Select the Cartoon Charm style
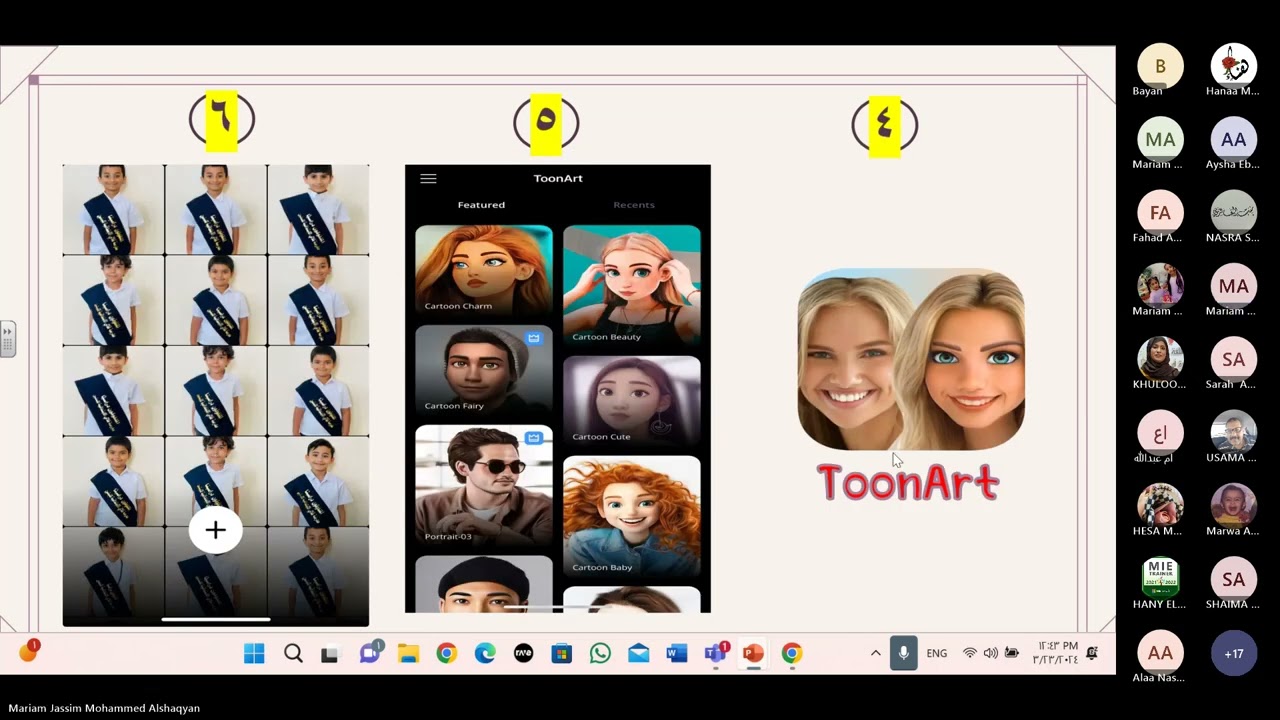Viewport: 1280px width, 720px height. pyautogui.click(x=484, y=270)
